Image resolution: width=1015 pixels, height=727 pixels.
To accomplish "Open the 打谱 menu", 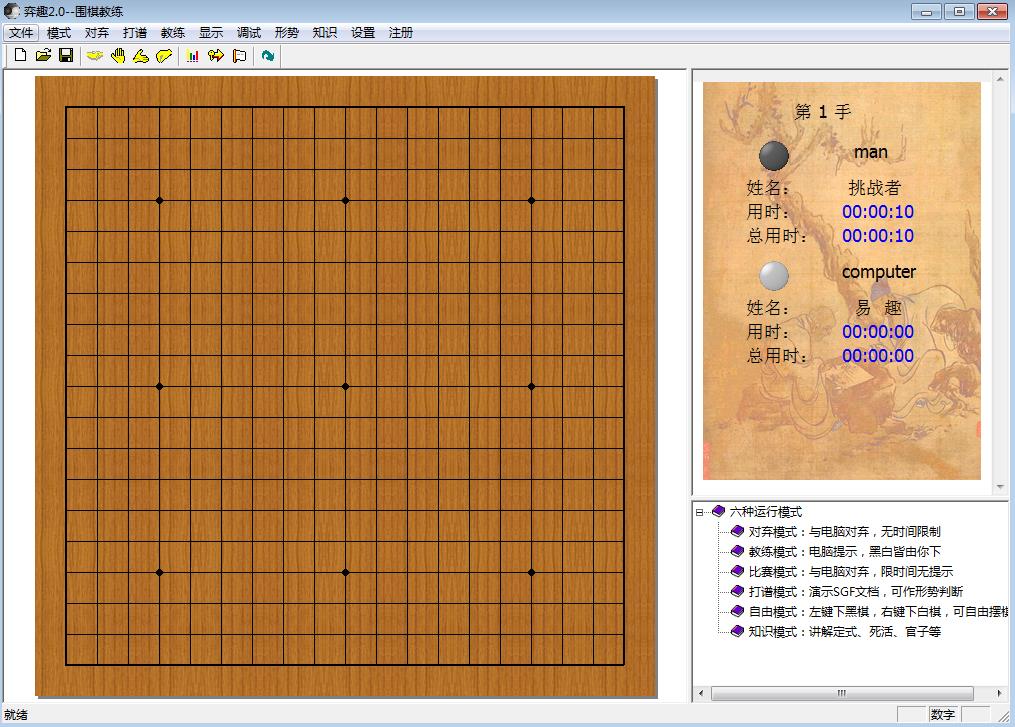I will click(x=134, y=32).
